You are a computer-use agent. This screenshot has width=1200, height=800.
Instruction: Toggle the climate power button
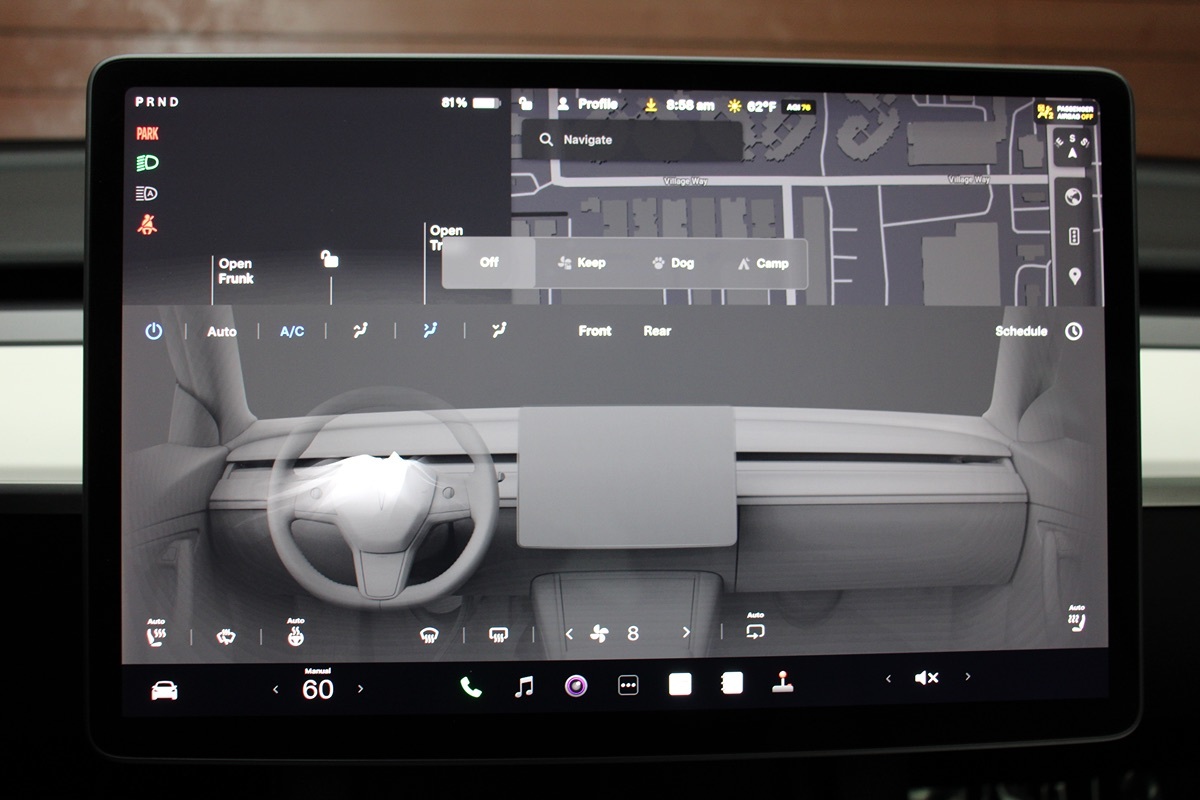pyautogui.click(x=153, y=331)
